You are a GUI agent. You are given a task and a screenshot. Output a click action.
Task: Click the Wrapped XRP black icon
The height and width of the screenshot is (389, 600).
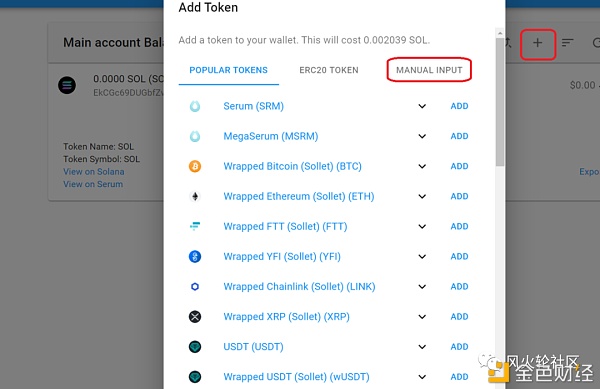[x=195, y=317]
